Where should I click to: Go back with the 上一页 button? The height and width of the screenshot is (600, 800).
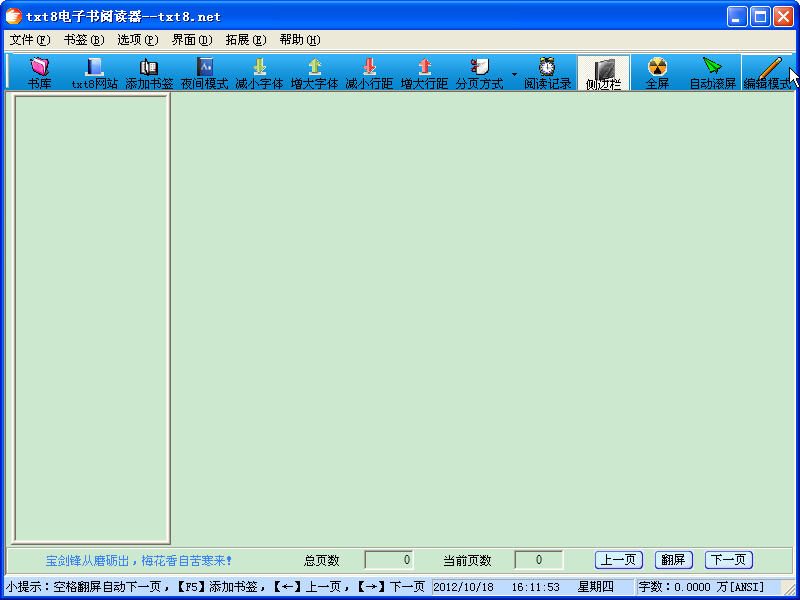tap(618, 559)
